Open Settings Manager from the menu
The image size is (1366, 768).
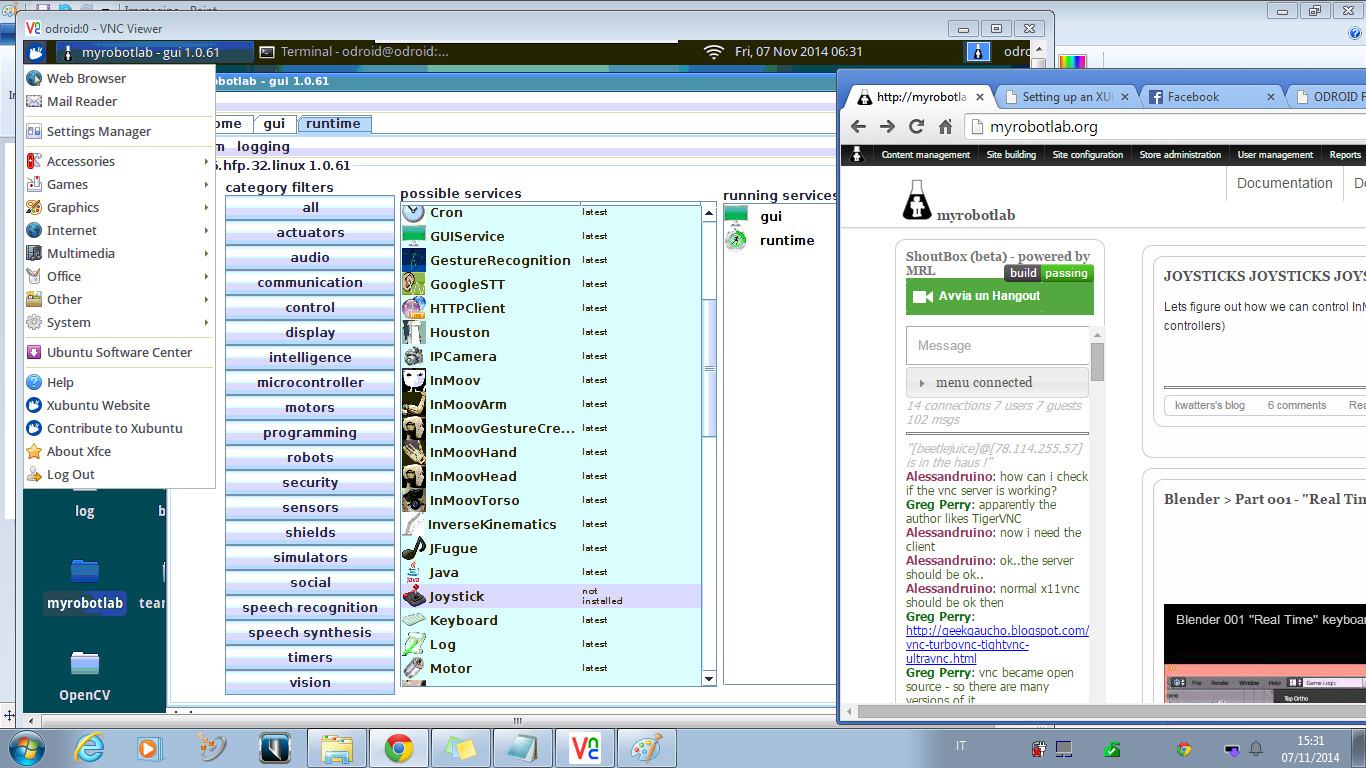(x=119, y=131)
